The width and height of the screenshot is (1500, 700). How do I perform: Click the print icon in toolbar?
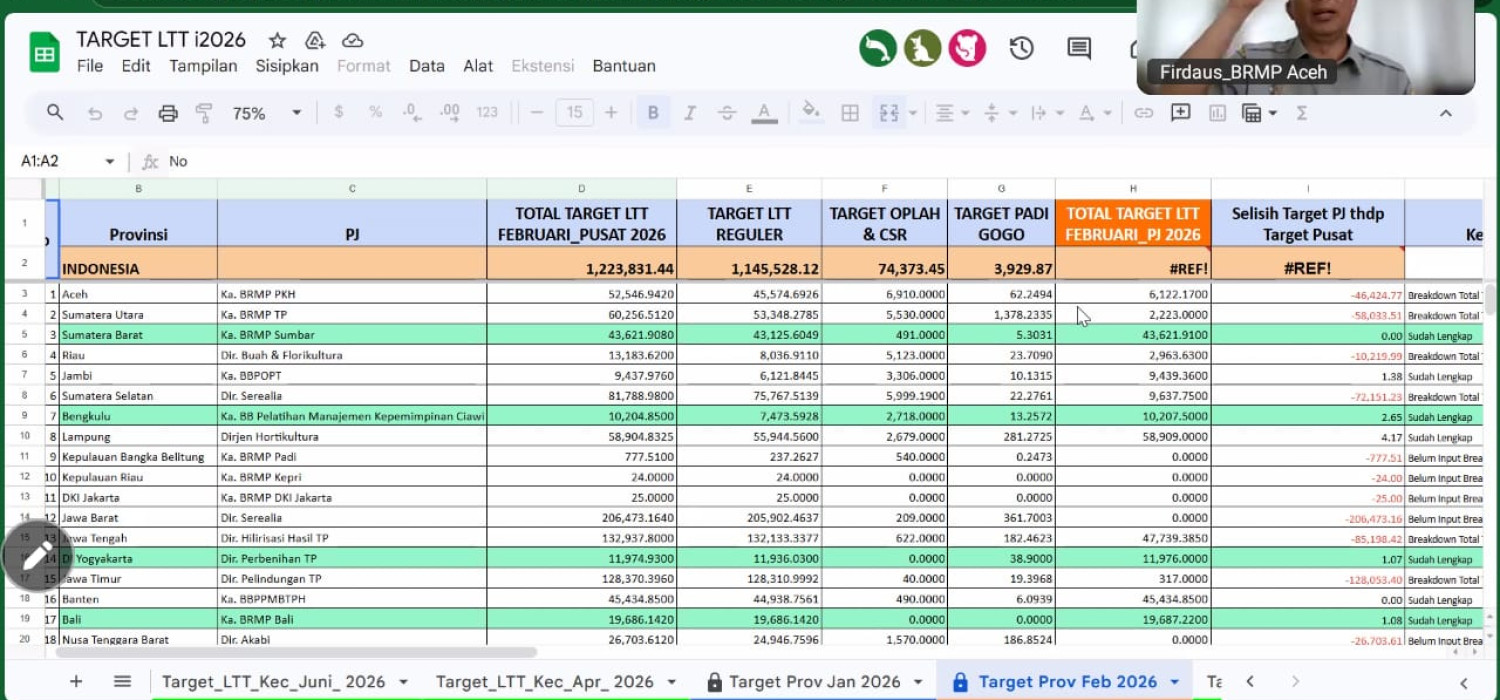click(x=168, y=113)
